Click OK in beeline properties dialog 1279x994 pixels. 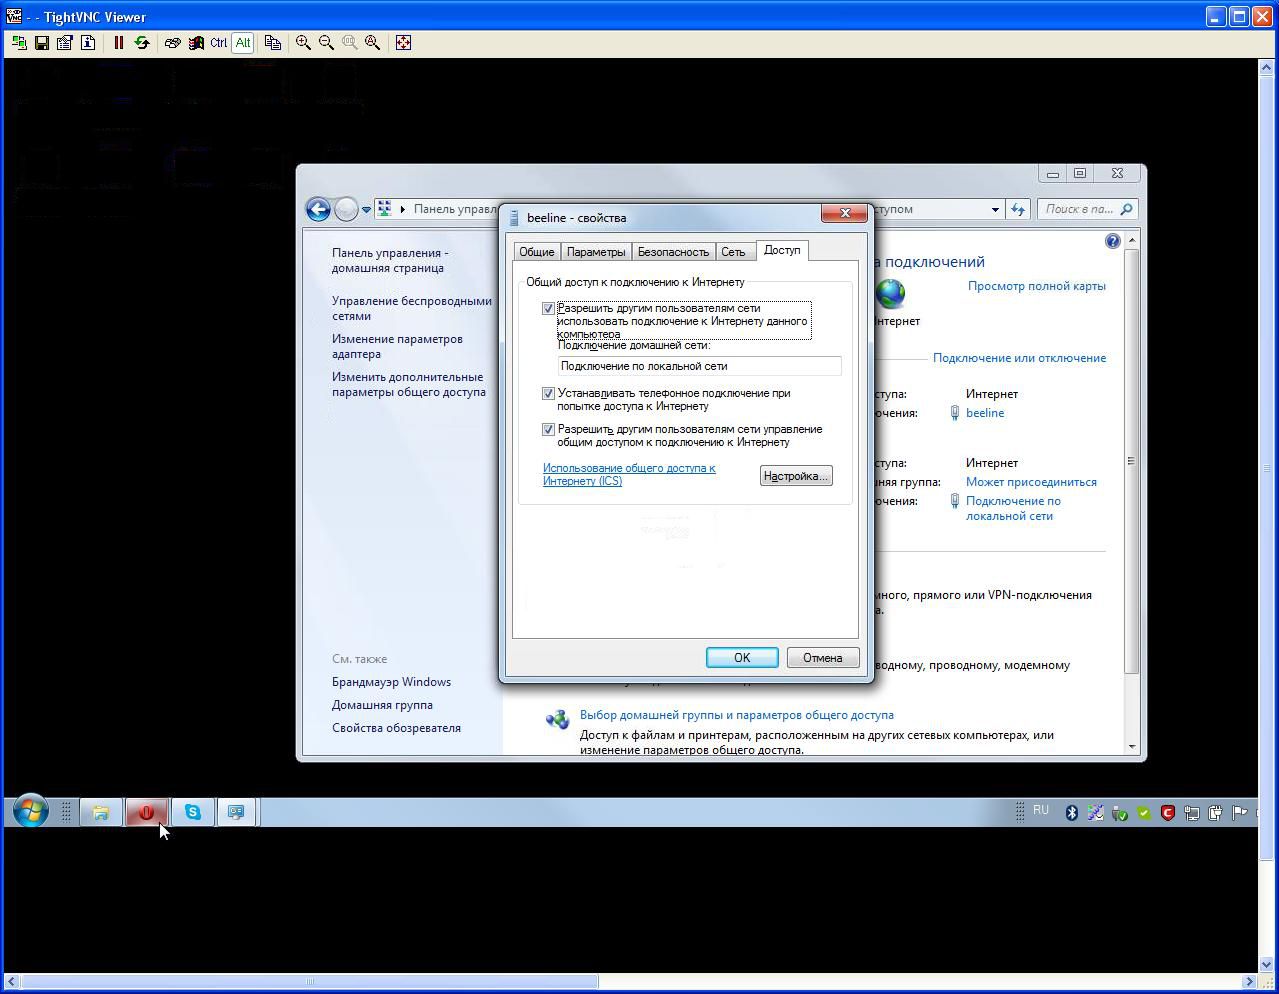[x=742, y=657]
